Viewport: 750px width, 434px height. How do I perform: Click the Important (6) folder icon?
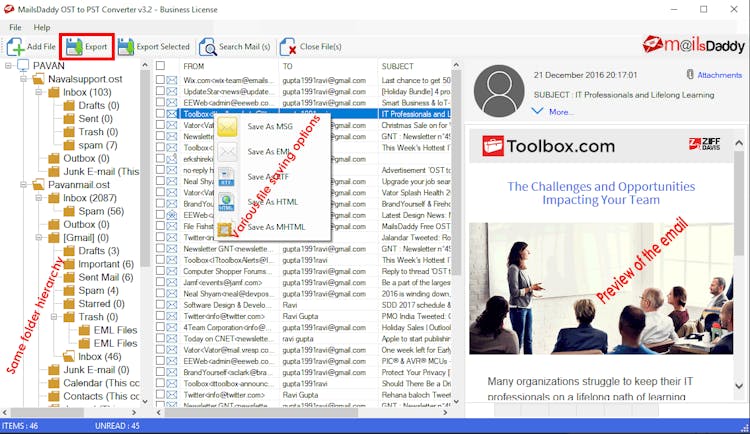tap(69, 264)
